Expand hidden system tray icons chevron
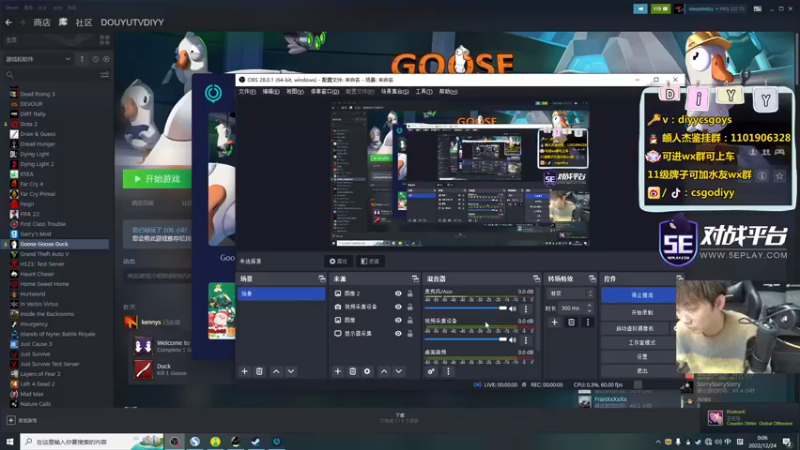Viewport: 800px width, 450px height. click(x=658, y=442)
